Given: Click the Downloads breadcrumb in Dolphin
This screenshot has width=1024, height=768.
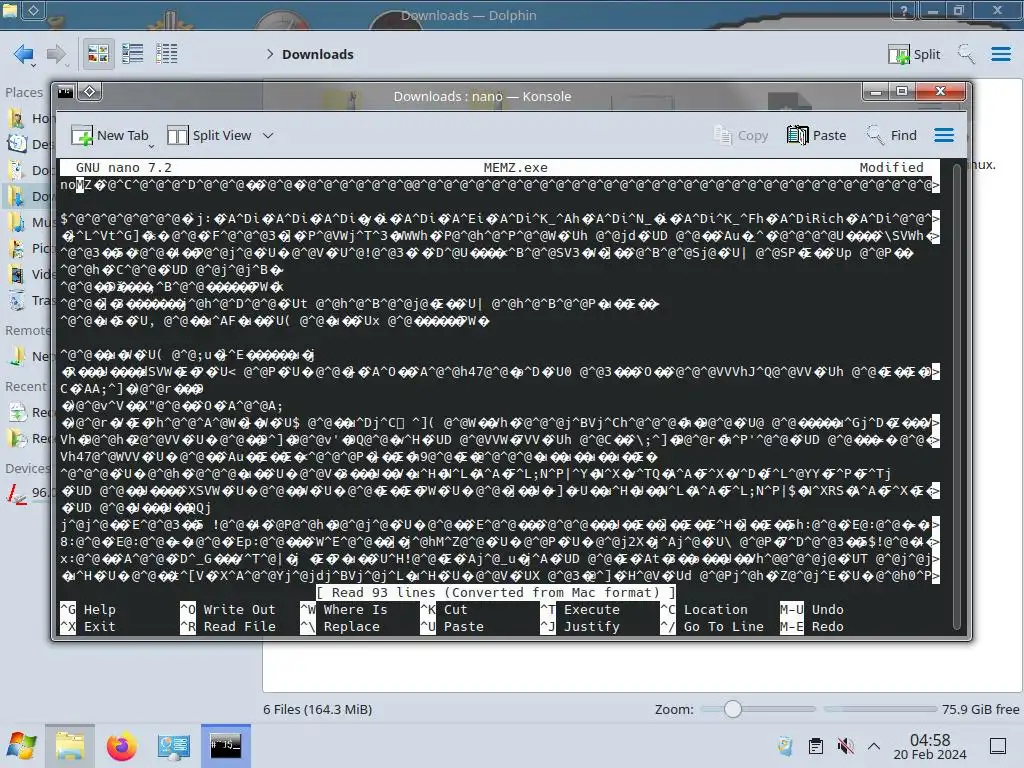Looking at the screenshot, I should [x=317, y=55].
